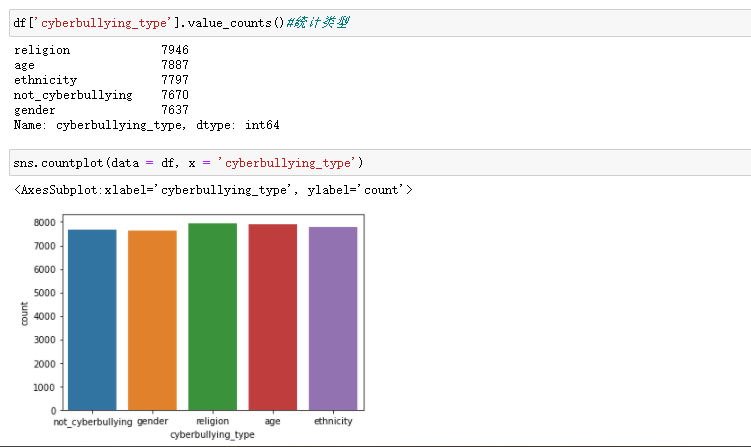Click the value_counts code cell
The width and height of the screenshot is (751, 447).
pyautogui.click(x=380, y=23)
